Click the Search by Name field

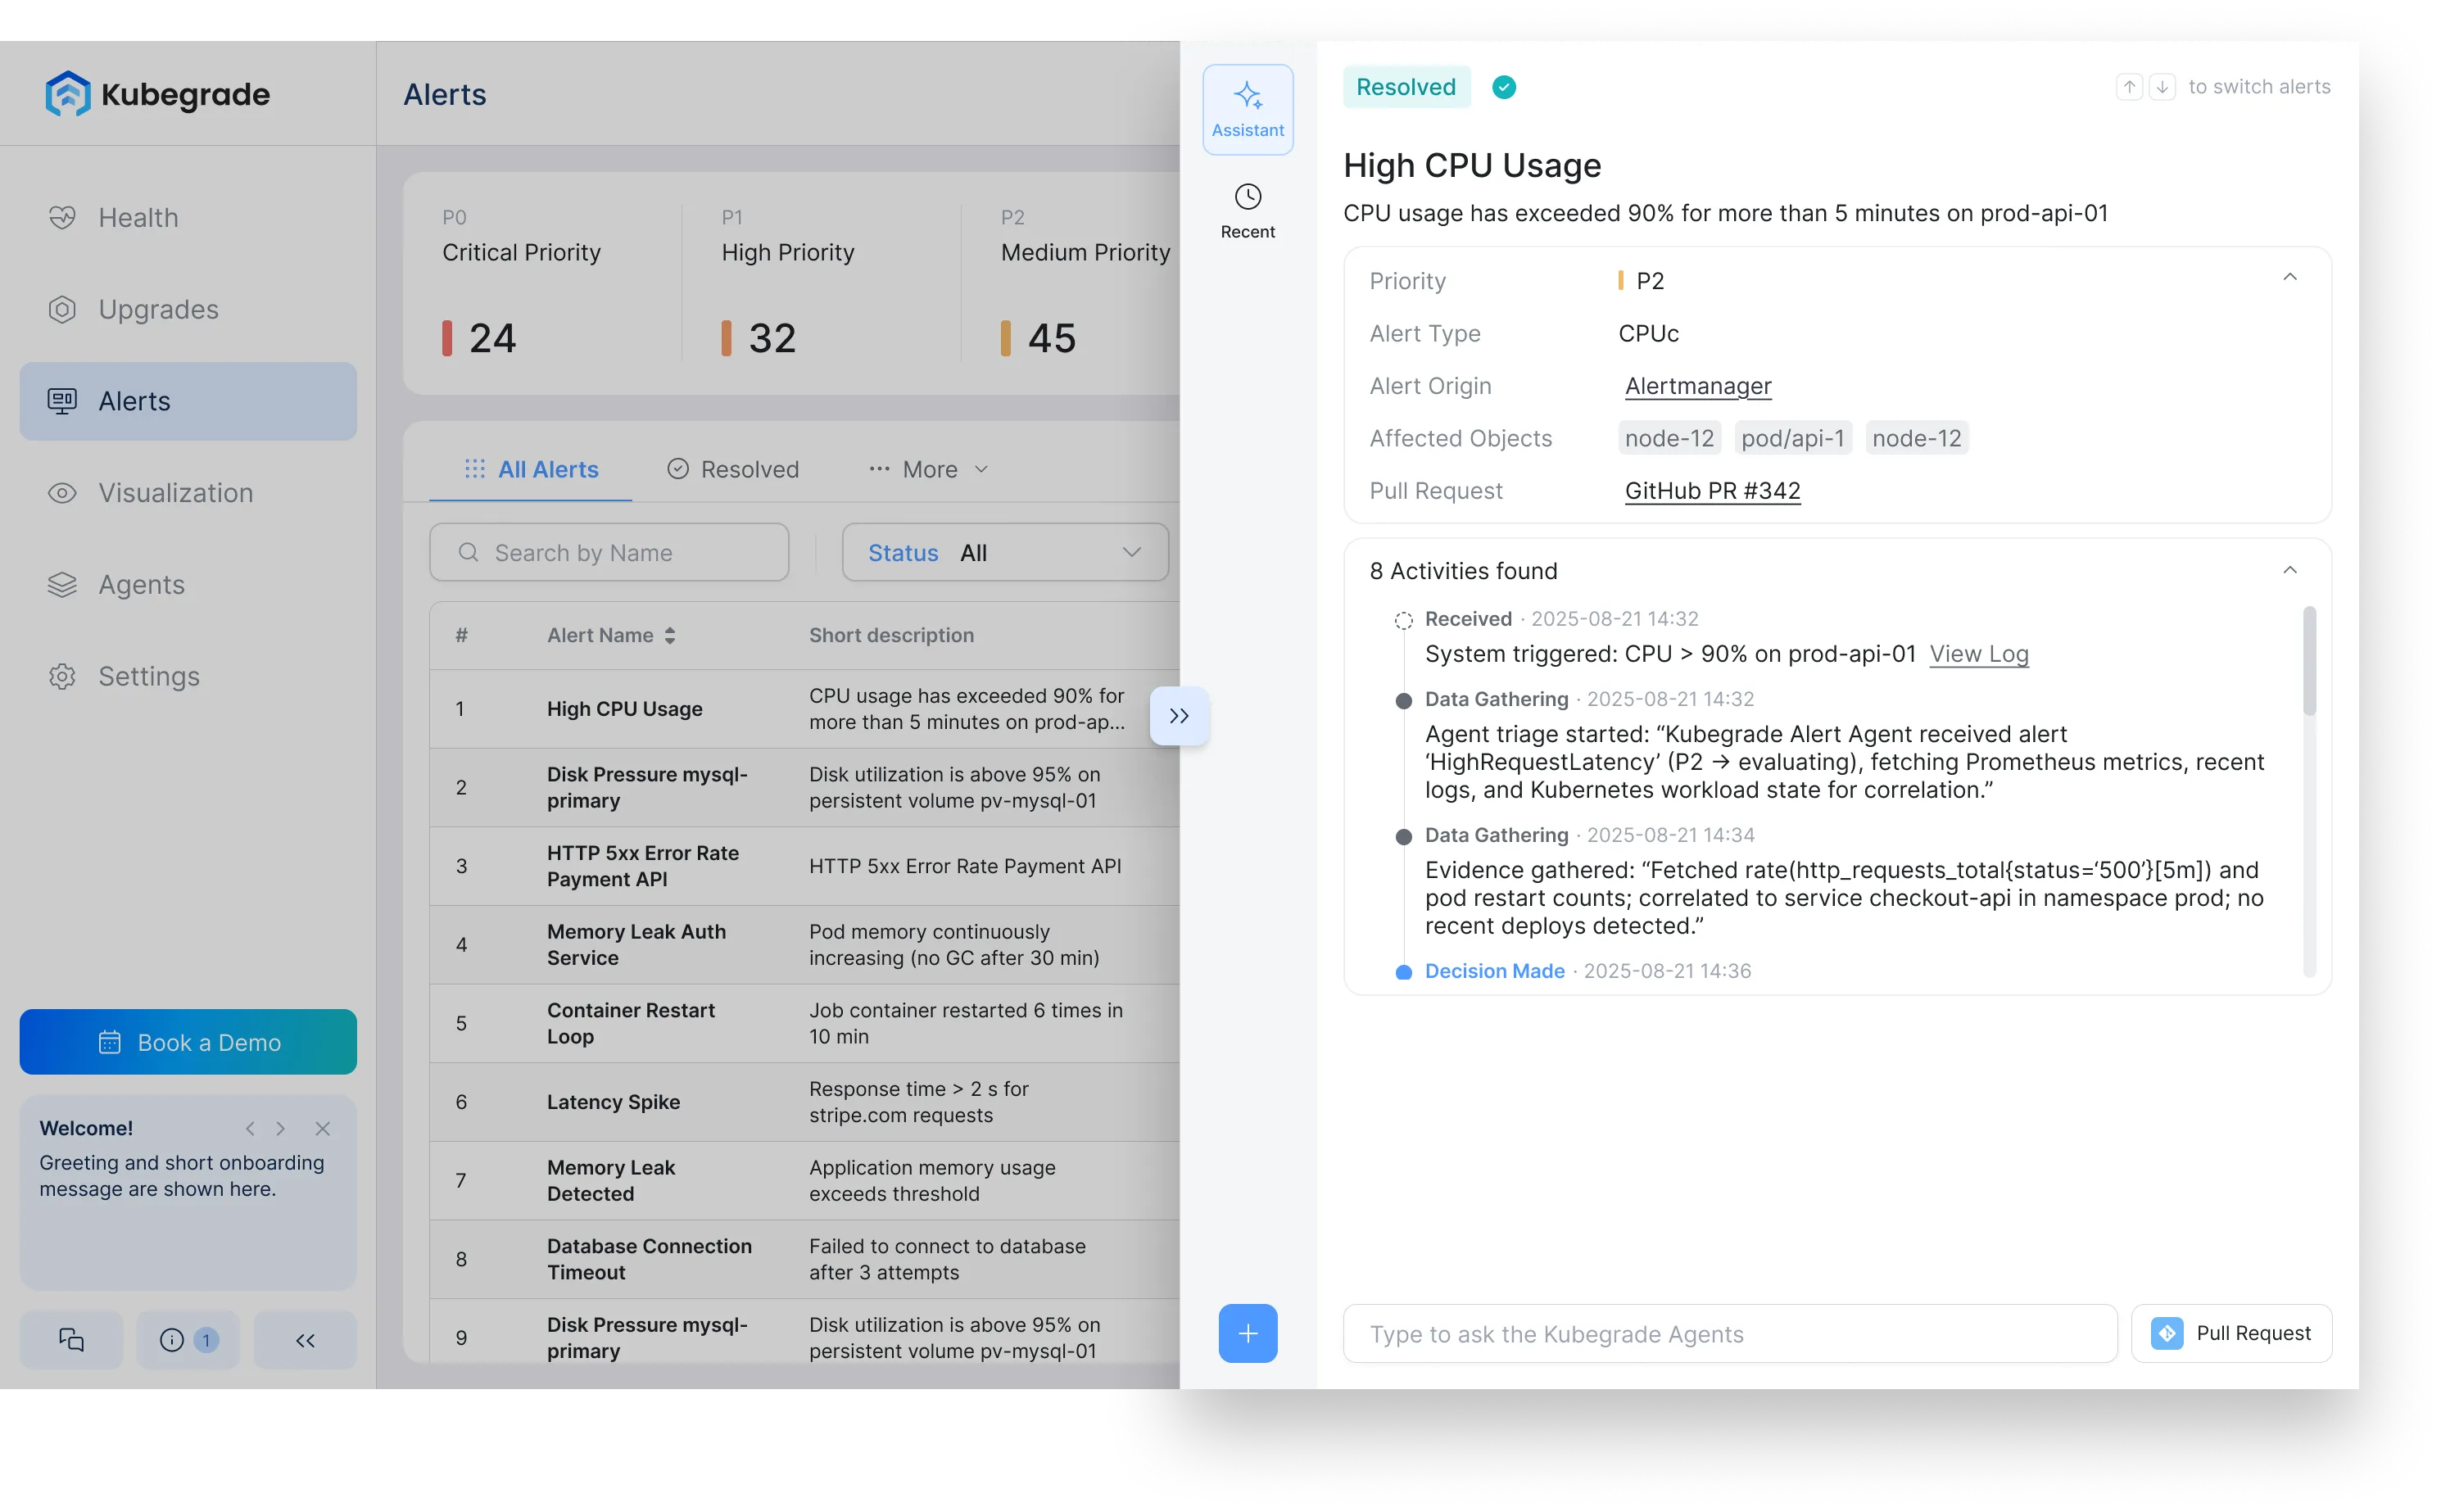point(609,552)
